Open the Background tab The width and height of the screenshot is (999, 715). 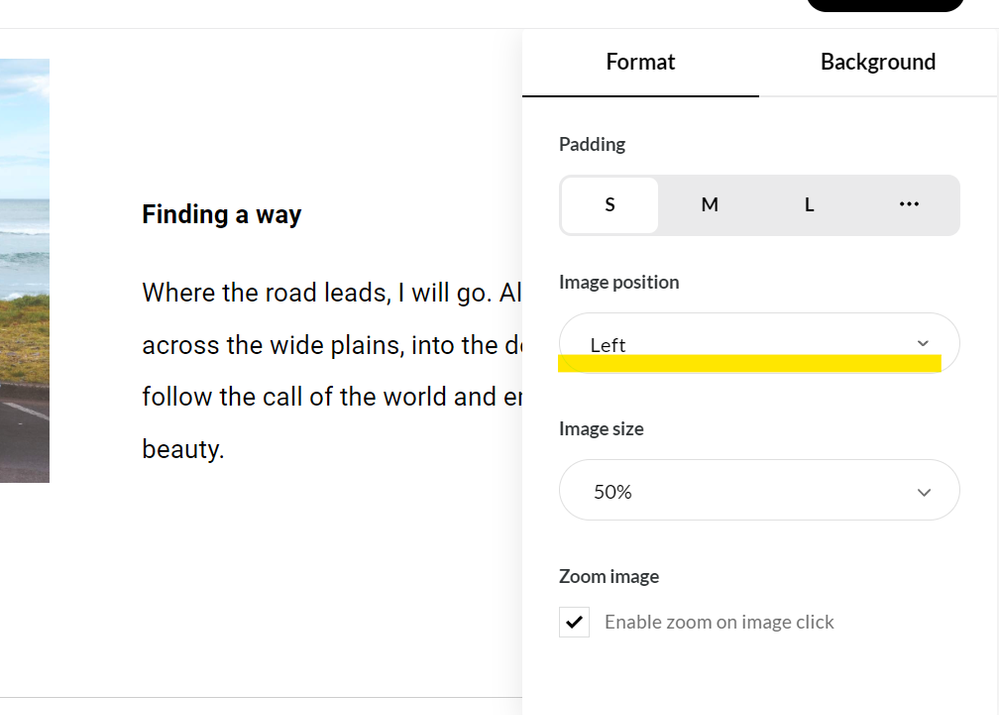[877, 62]
